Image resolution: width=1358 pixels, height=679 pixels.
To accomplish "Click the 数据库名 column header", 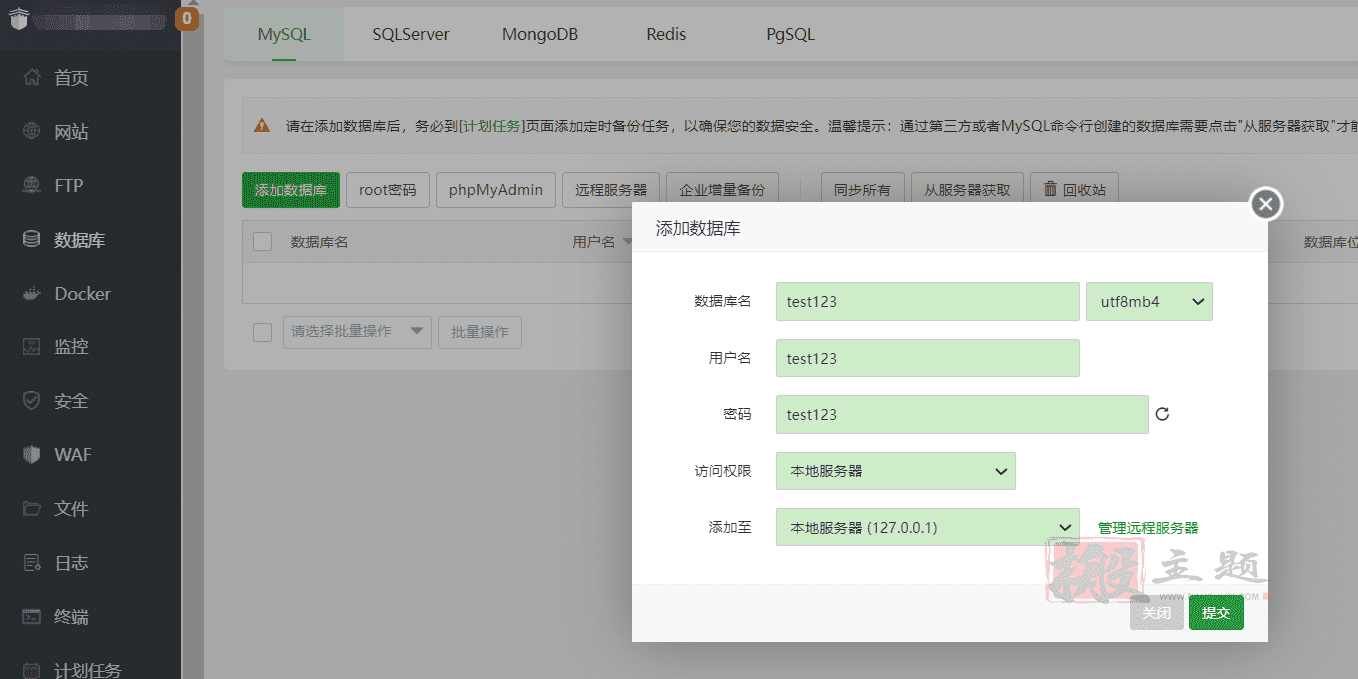I will click(319, 242).
